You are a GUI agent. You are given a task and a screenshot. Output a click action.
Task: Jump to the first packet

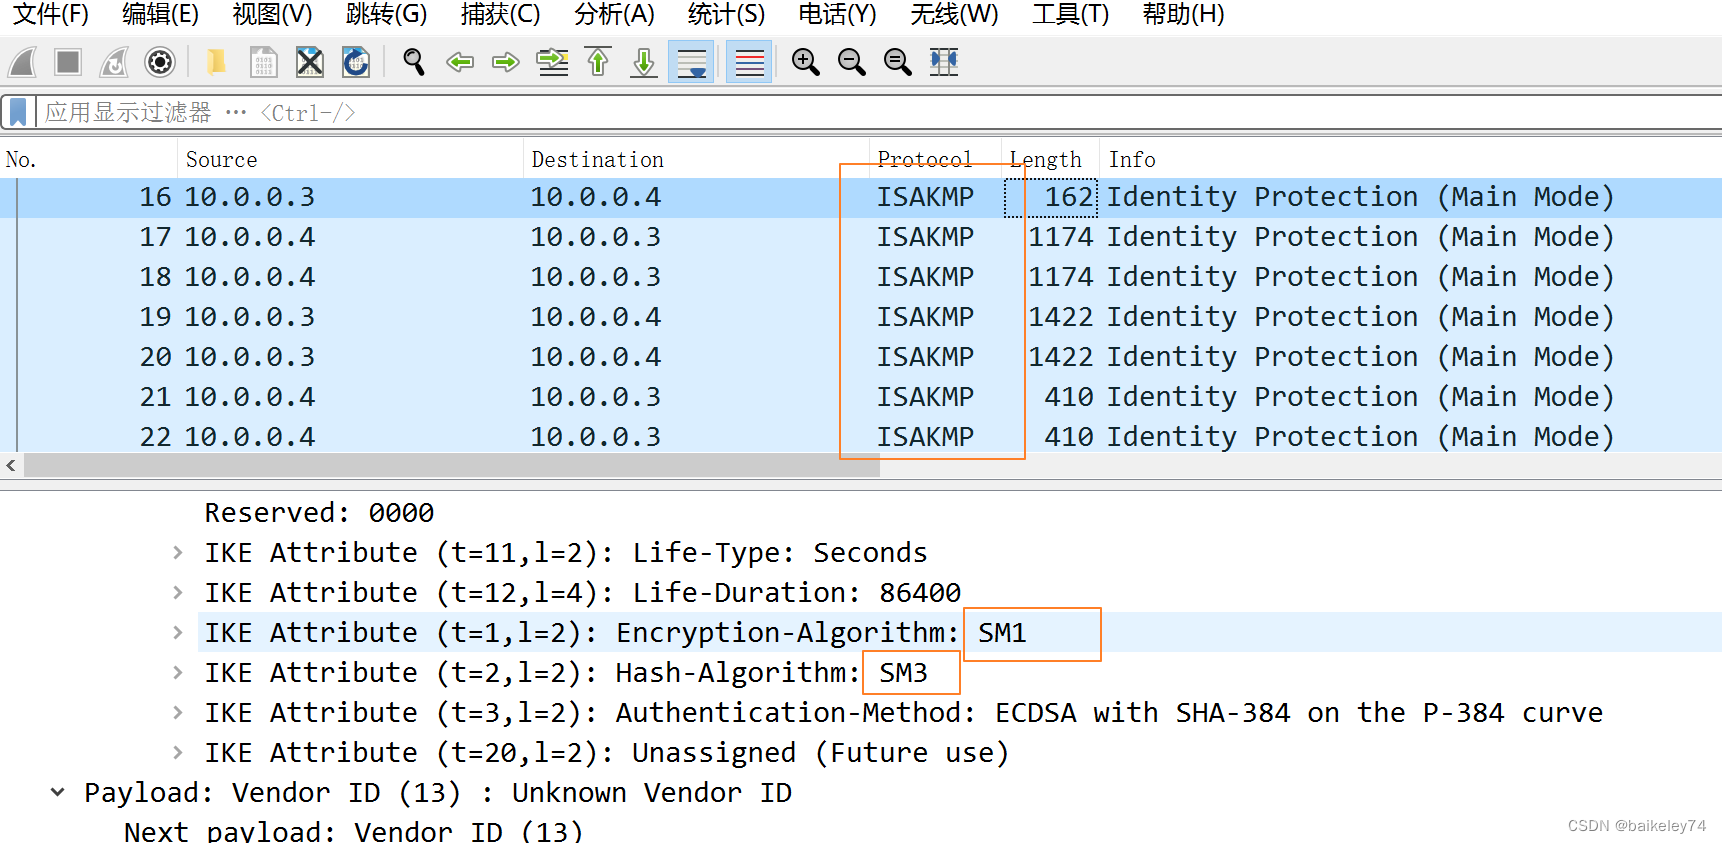pyautogui.click(x=598, y=62)
